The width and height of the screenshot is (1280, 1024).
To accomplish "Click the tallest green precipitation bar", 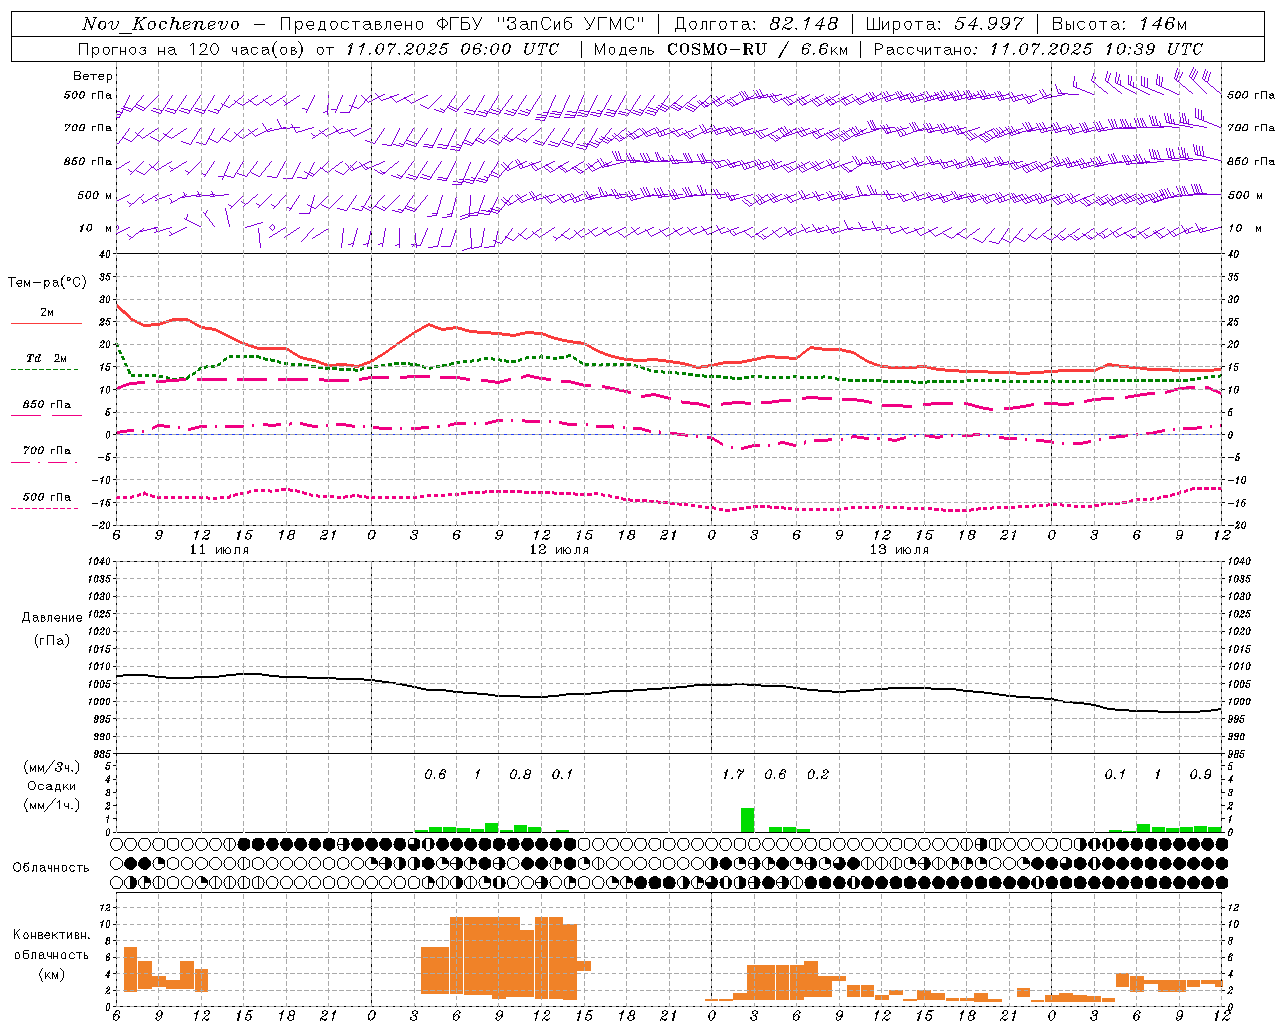I will pyautogui.click(x=747, y=820).
